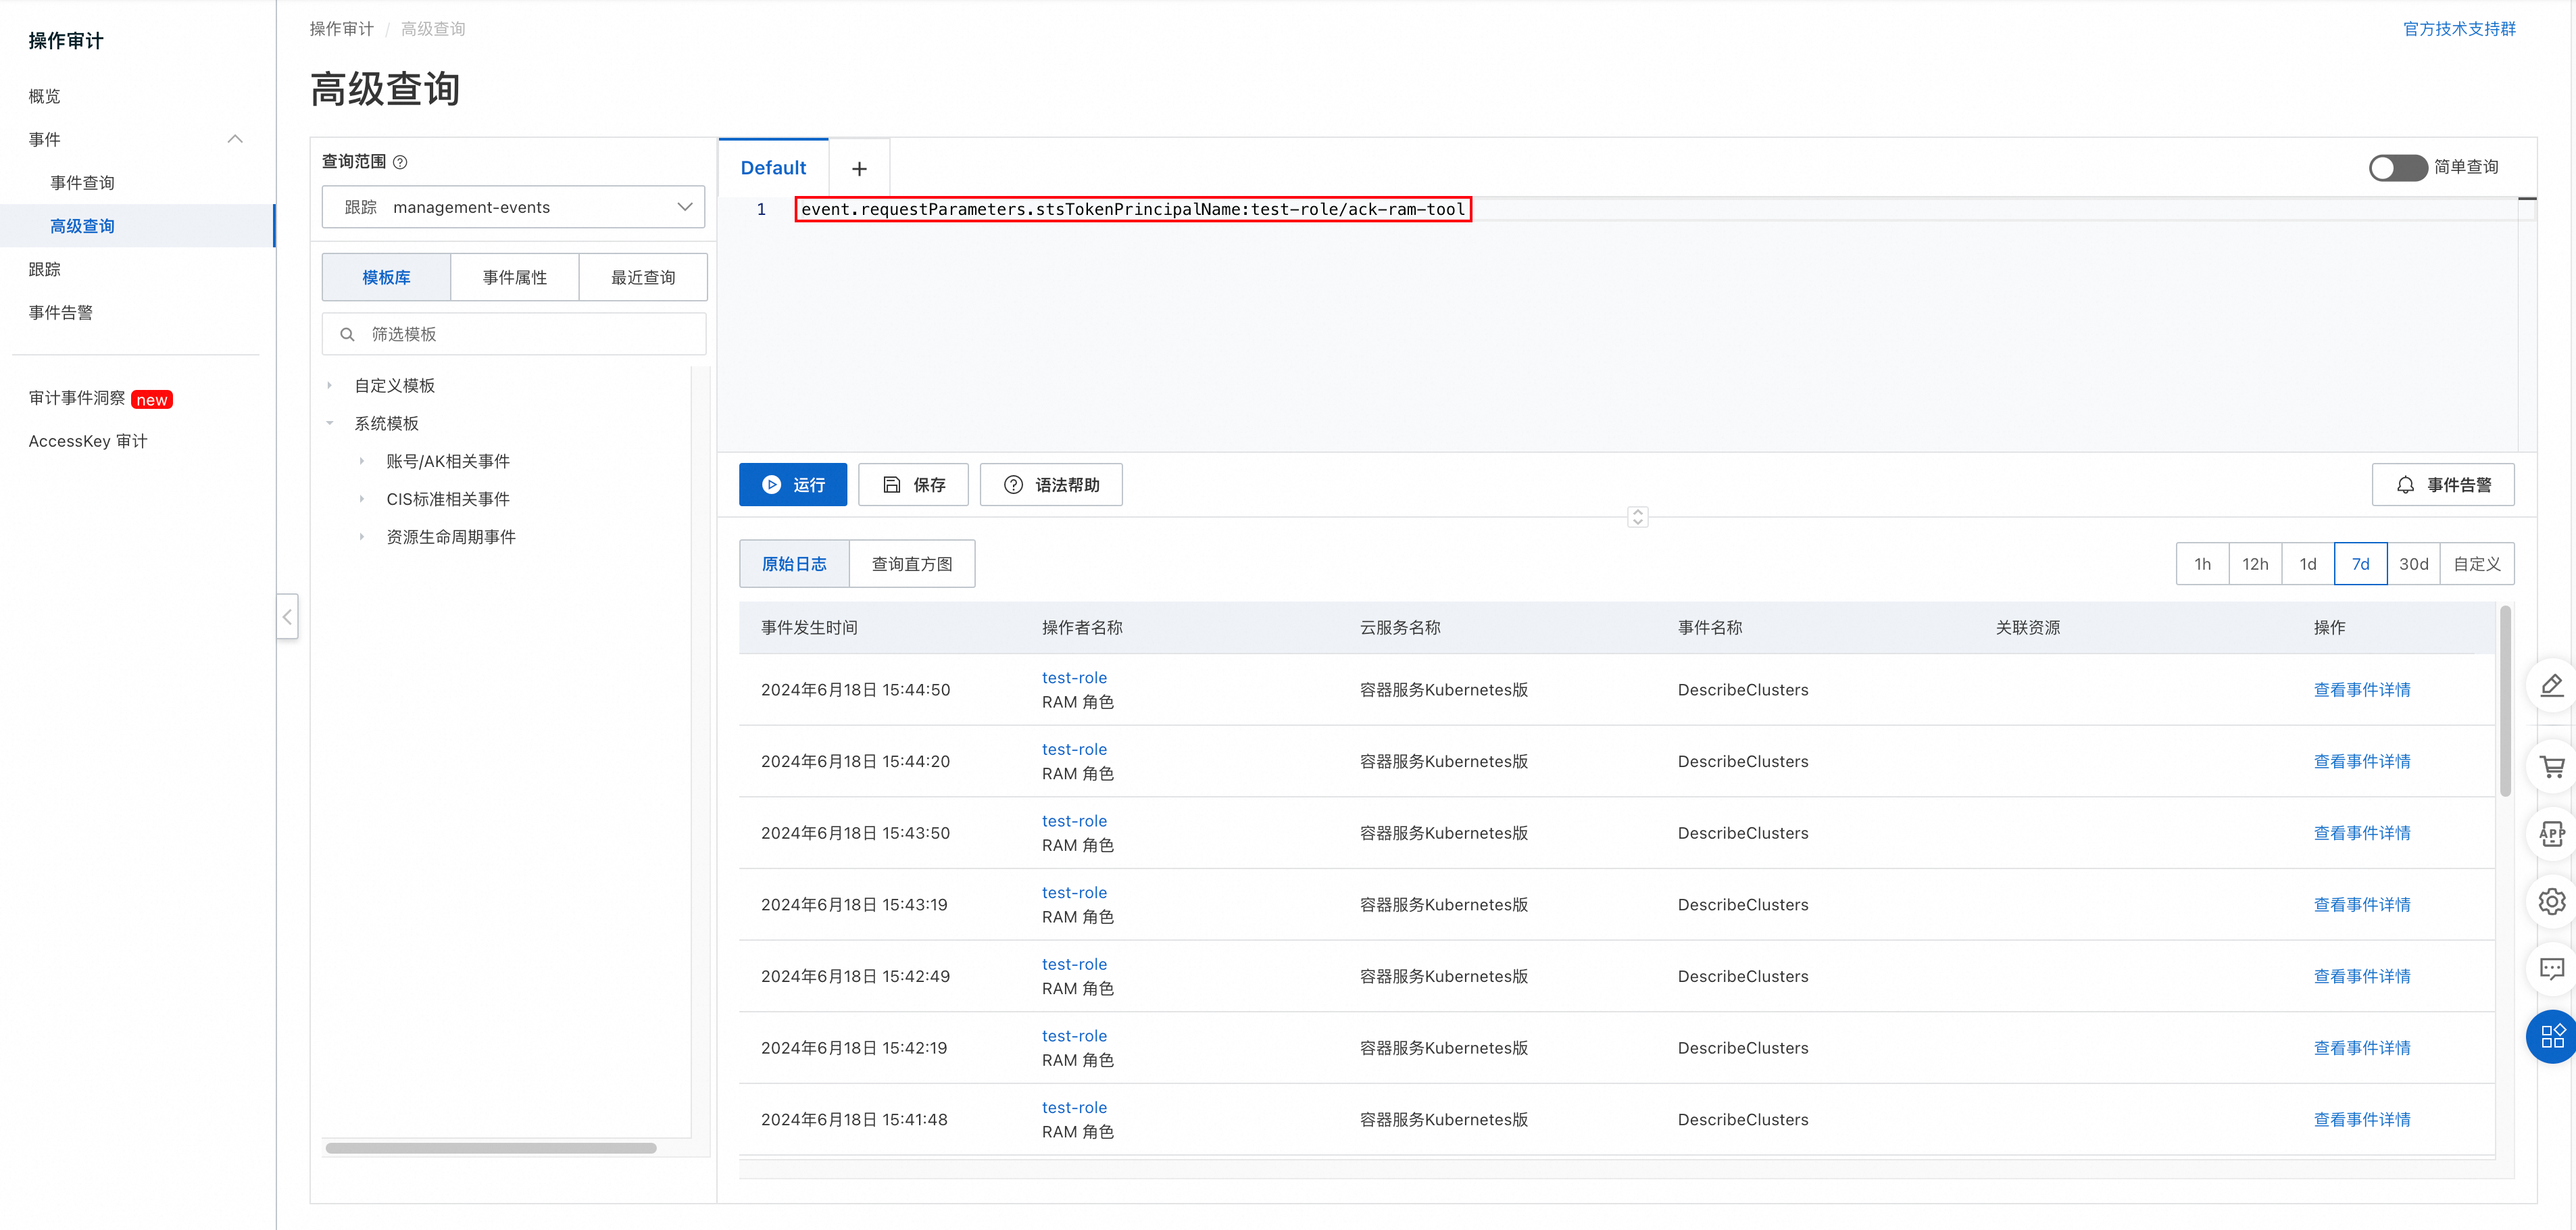
Task: Click the question icon on 语法帮助
Action: pyautogui.click(x=1013, y=485)
